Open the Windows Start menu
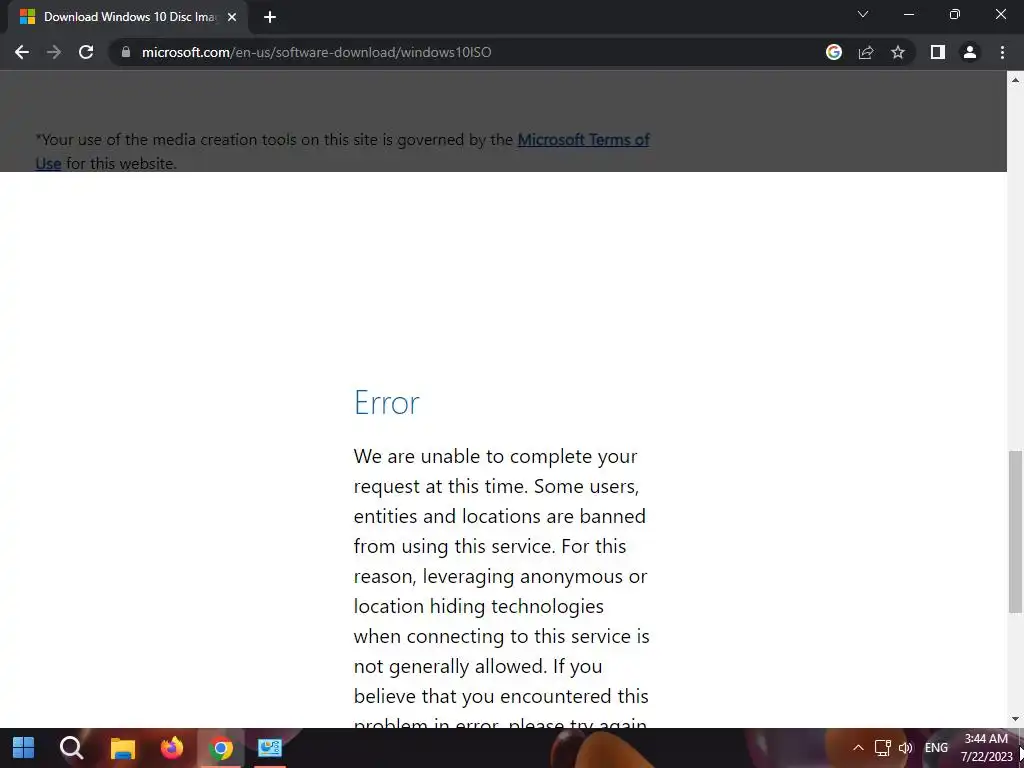This screenshot has width=1024, height=768. 24,748
